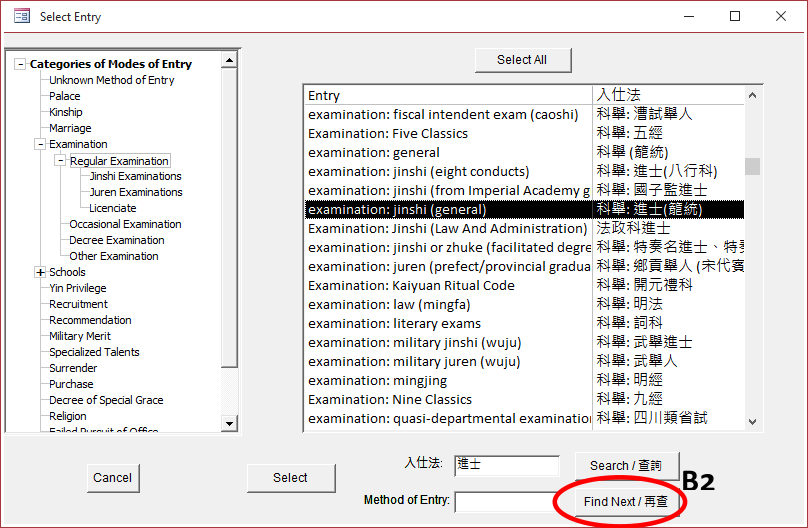The width and height of the screenshot is (808, 528).
Task: Open the Yin Privilege category
Action: [x=77, y=288]
